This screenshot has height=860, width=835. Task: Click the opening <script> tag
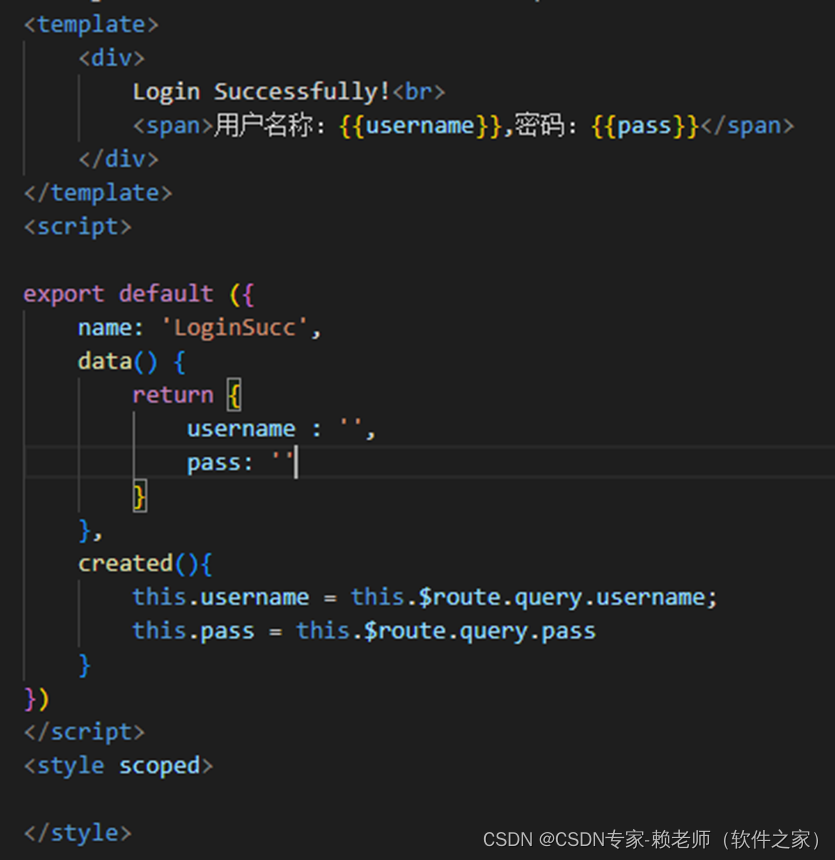click(78, 227)
